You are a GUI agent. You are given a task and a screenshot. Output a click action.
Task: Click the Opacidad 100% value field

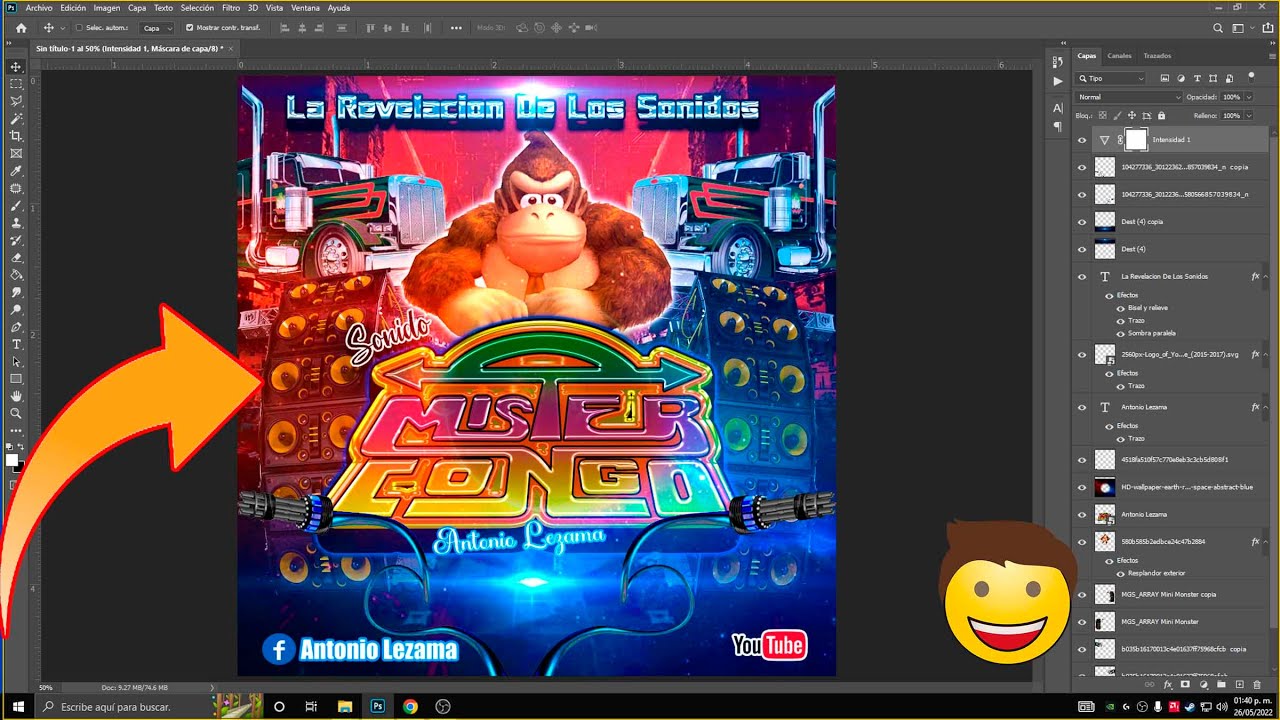[x=1230, y=97]
